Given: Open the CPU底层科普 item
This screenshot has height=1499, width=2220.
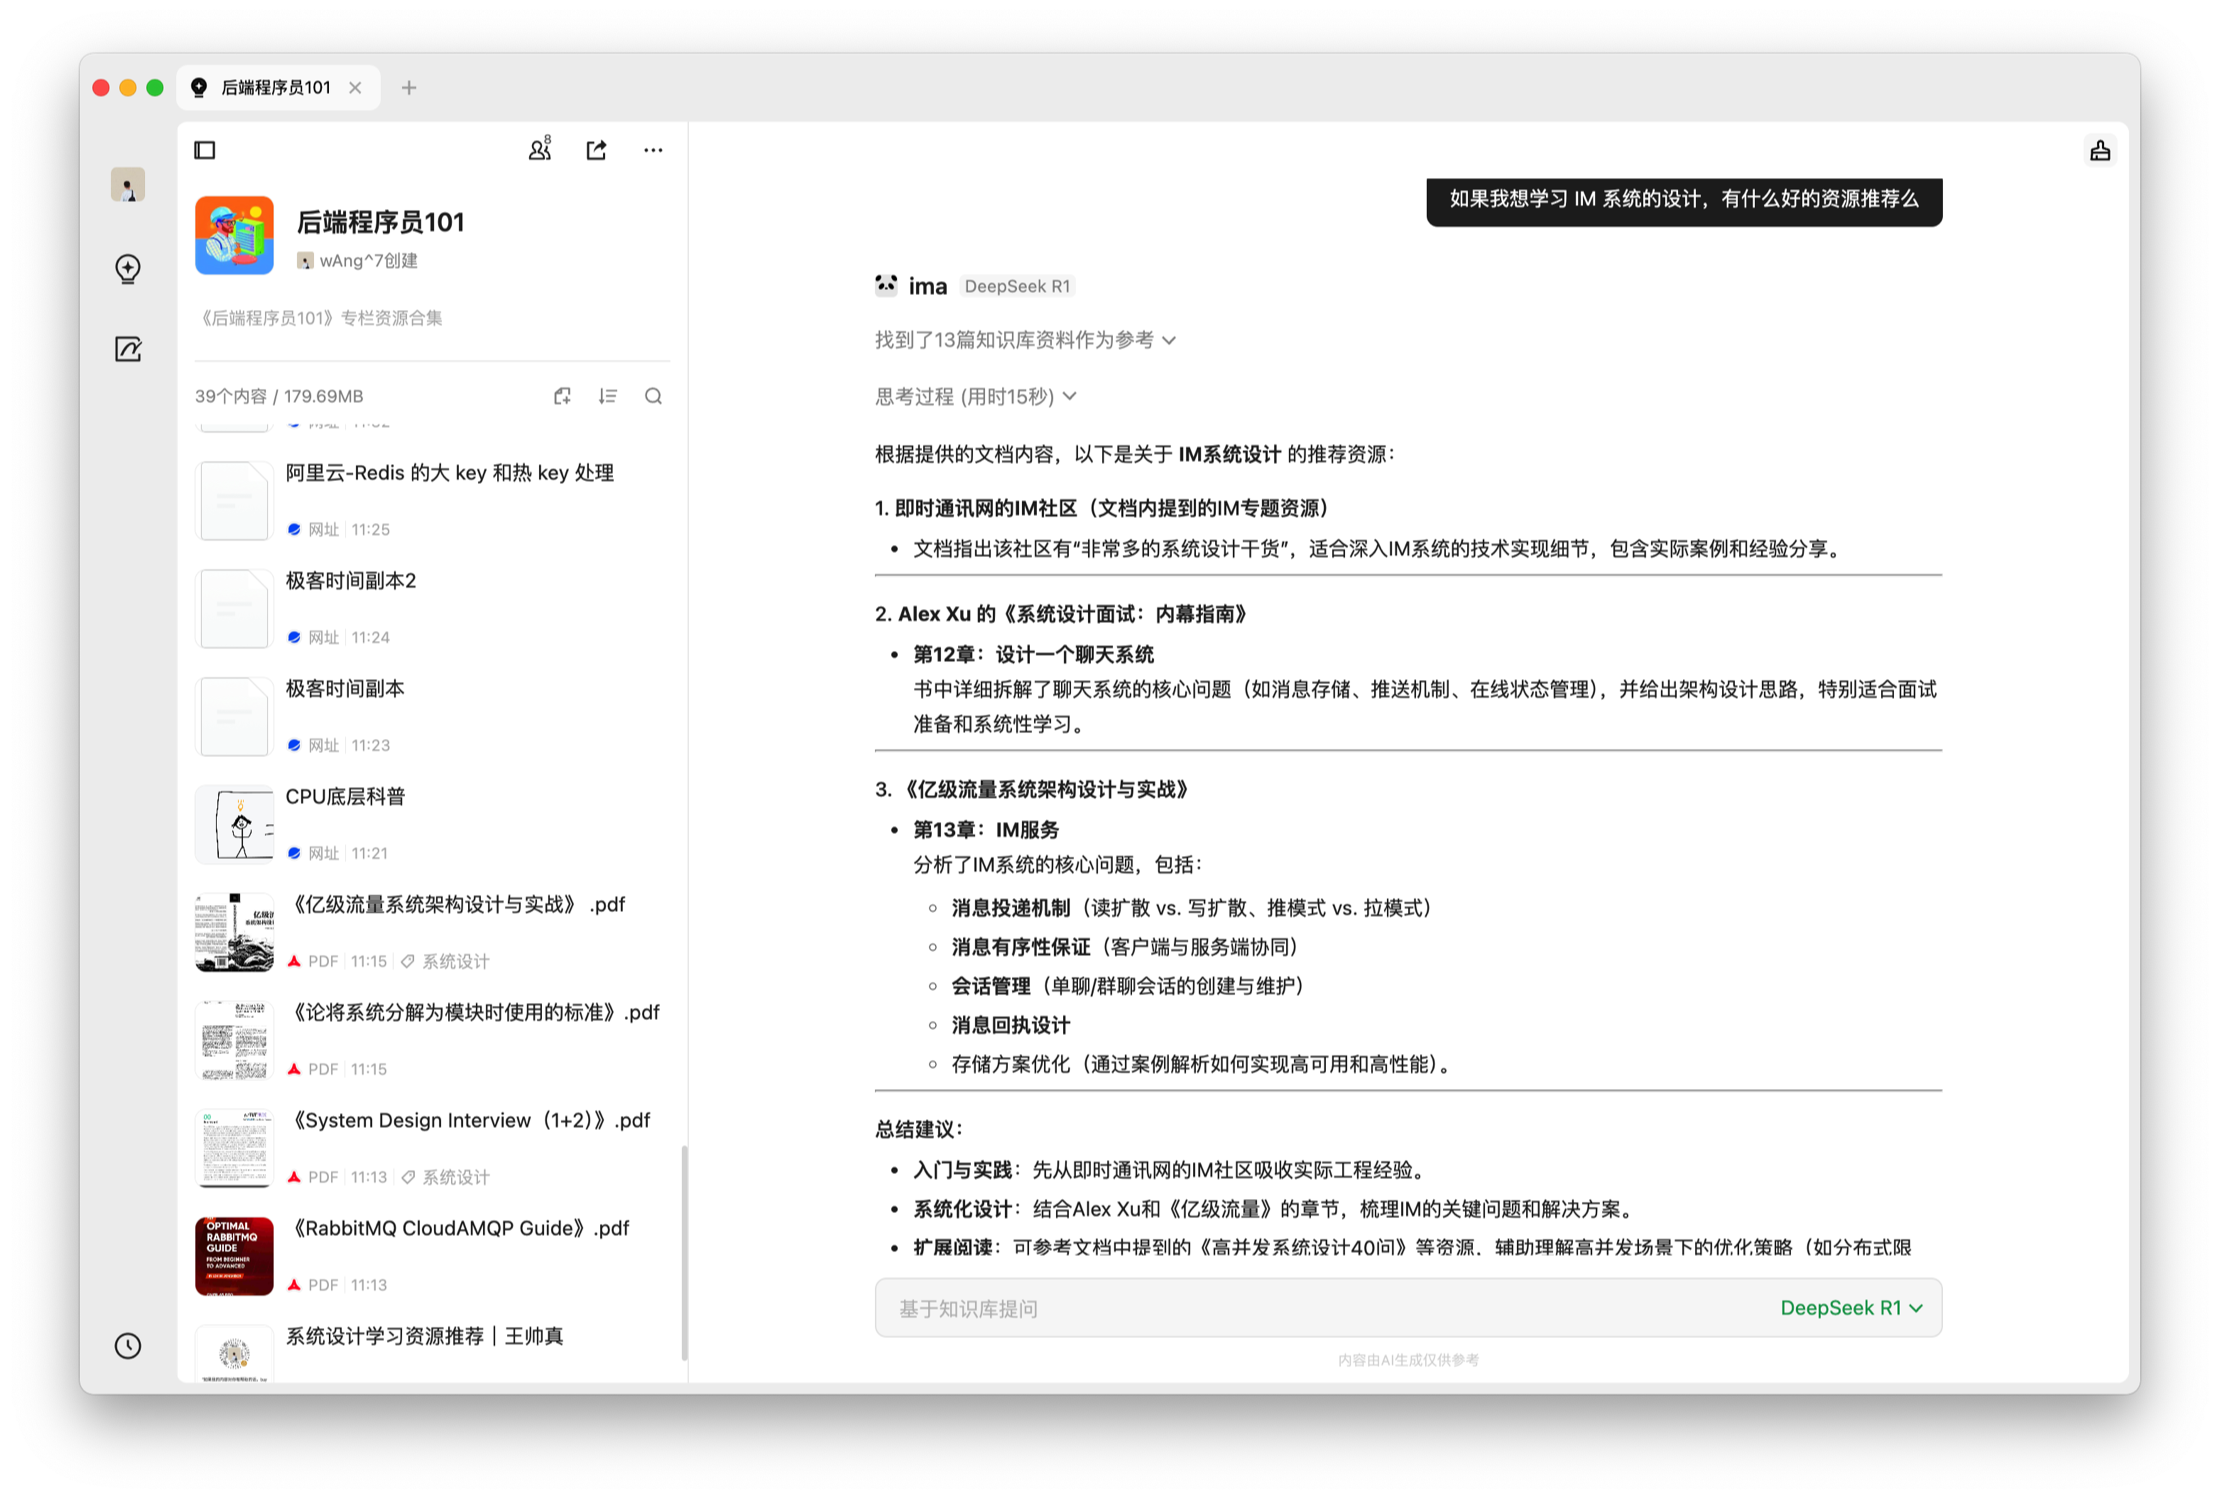Looking at the screenshot, I should pos(432,824).
